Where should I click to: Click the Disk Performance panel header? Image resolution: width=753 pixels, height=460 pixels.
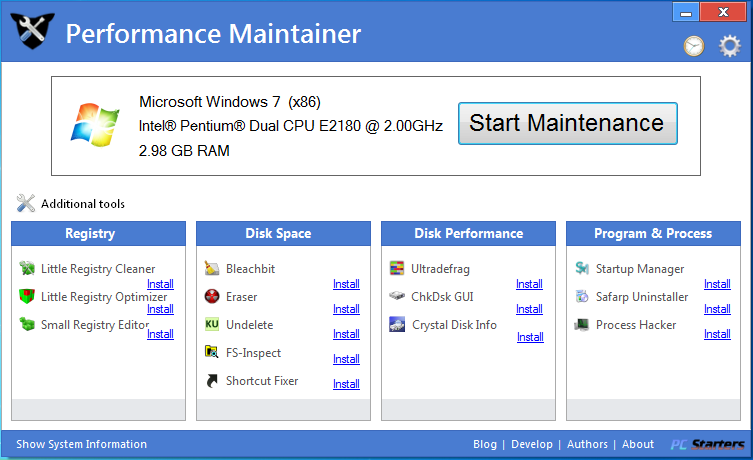468,233
